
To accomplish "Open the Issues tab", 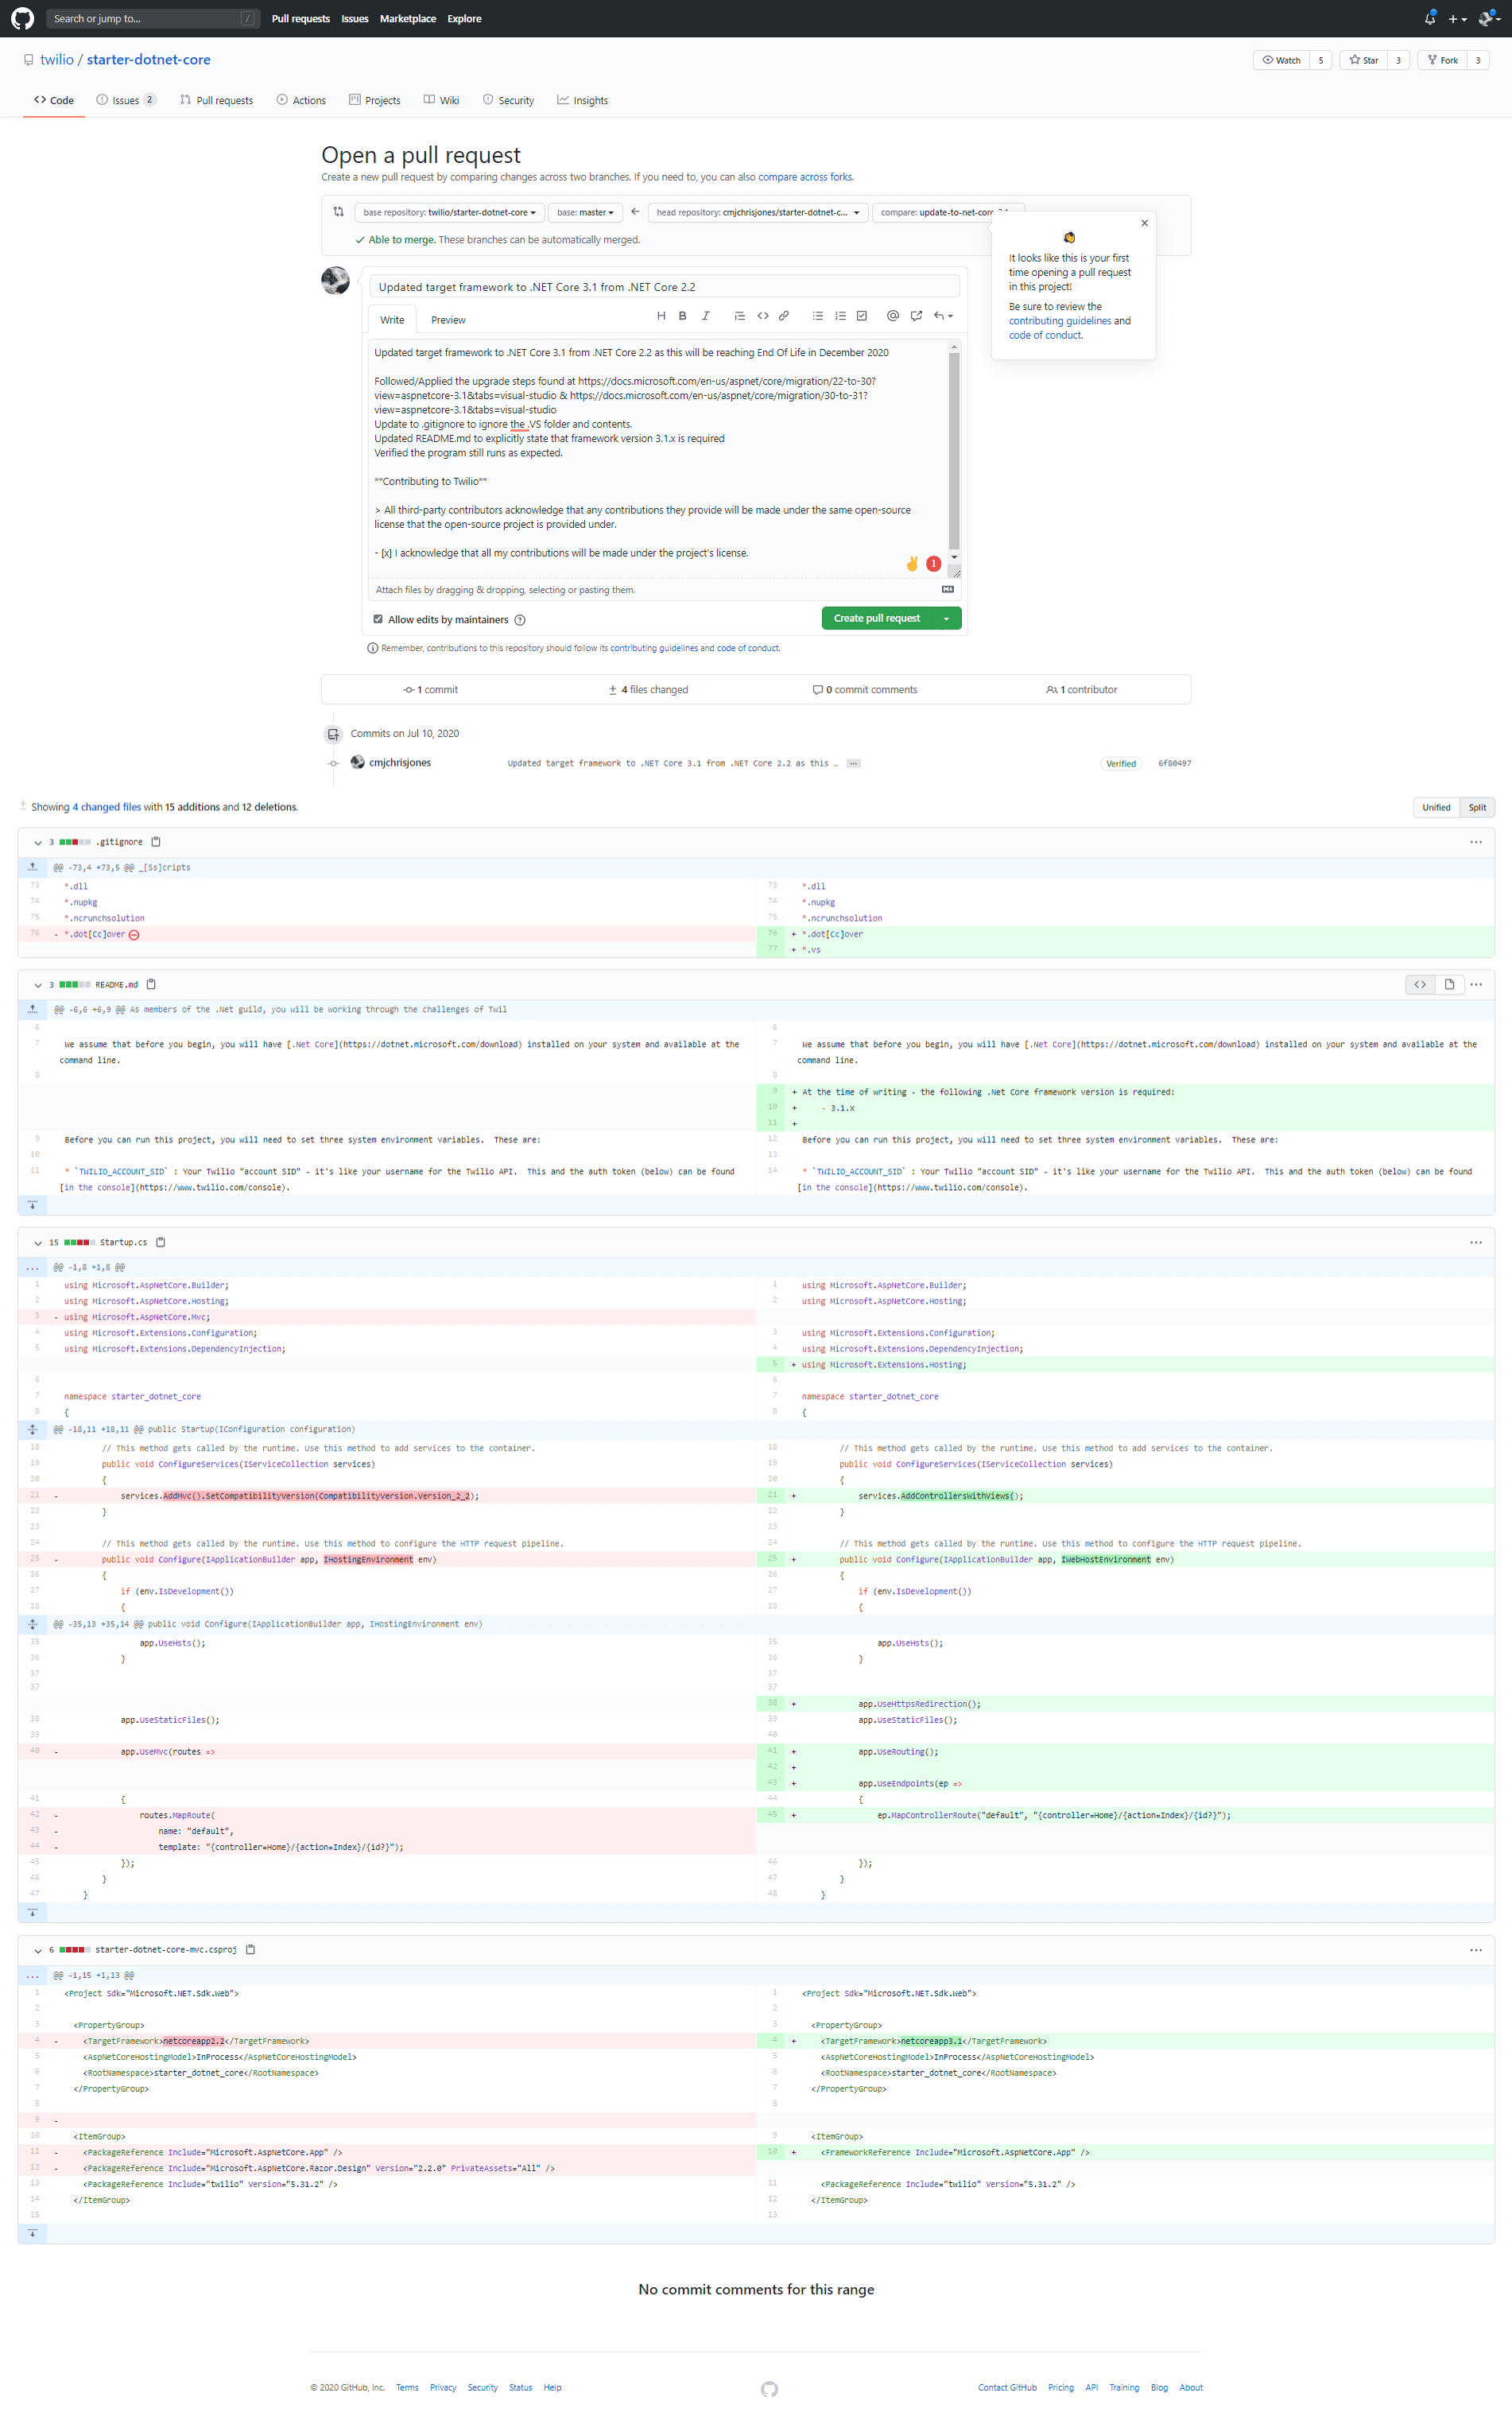I will (x=126, y=100).
